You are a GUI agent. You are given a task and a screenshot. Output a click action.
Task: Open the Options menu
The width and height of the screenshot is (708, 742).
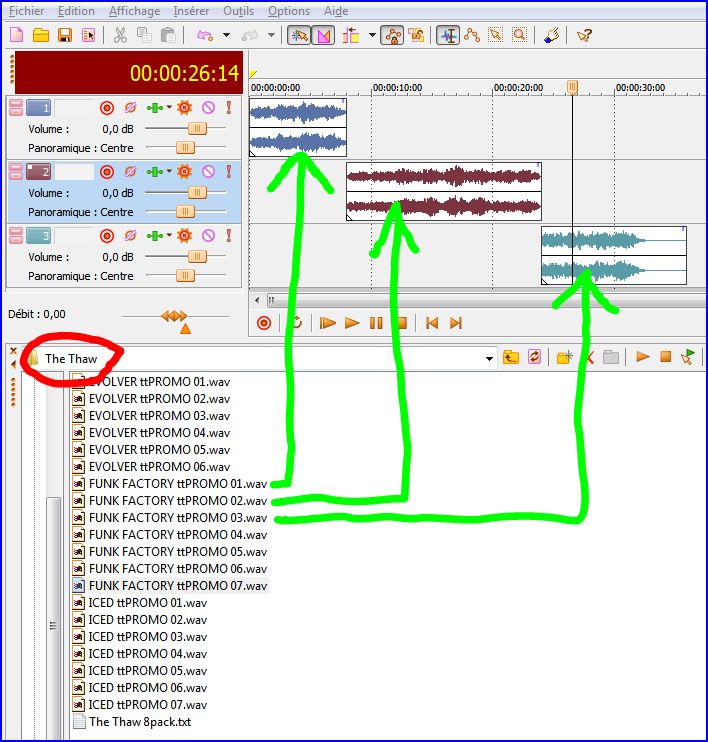(x=289, y=11)
